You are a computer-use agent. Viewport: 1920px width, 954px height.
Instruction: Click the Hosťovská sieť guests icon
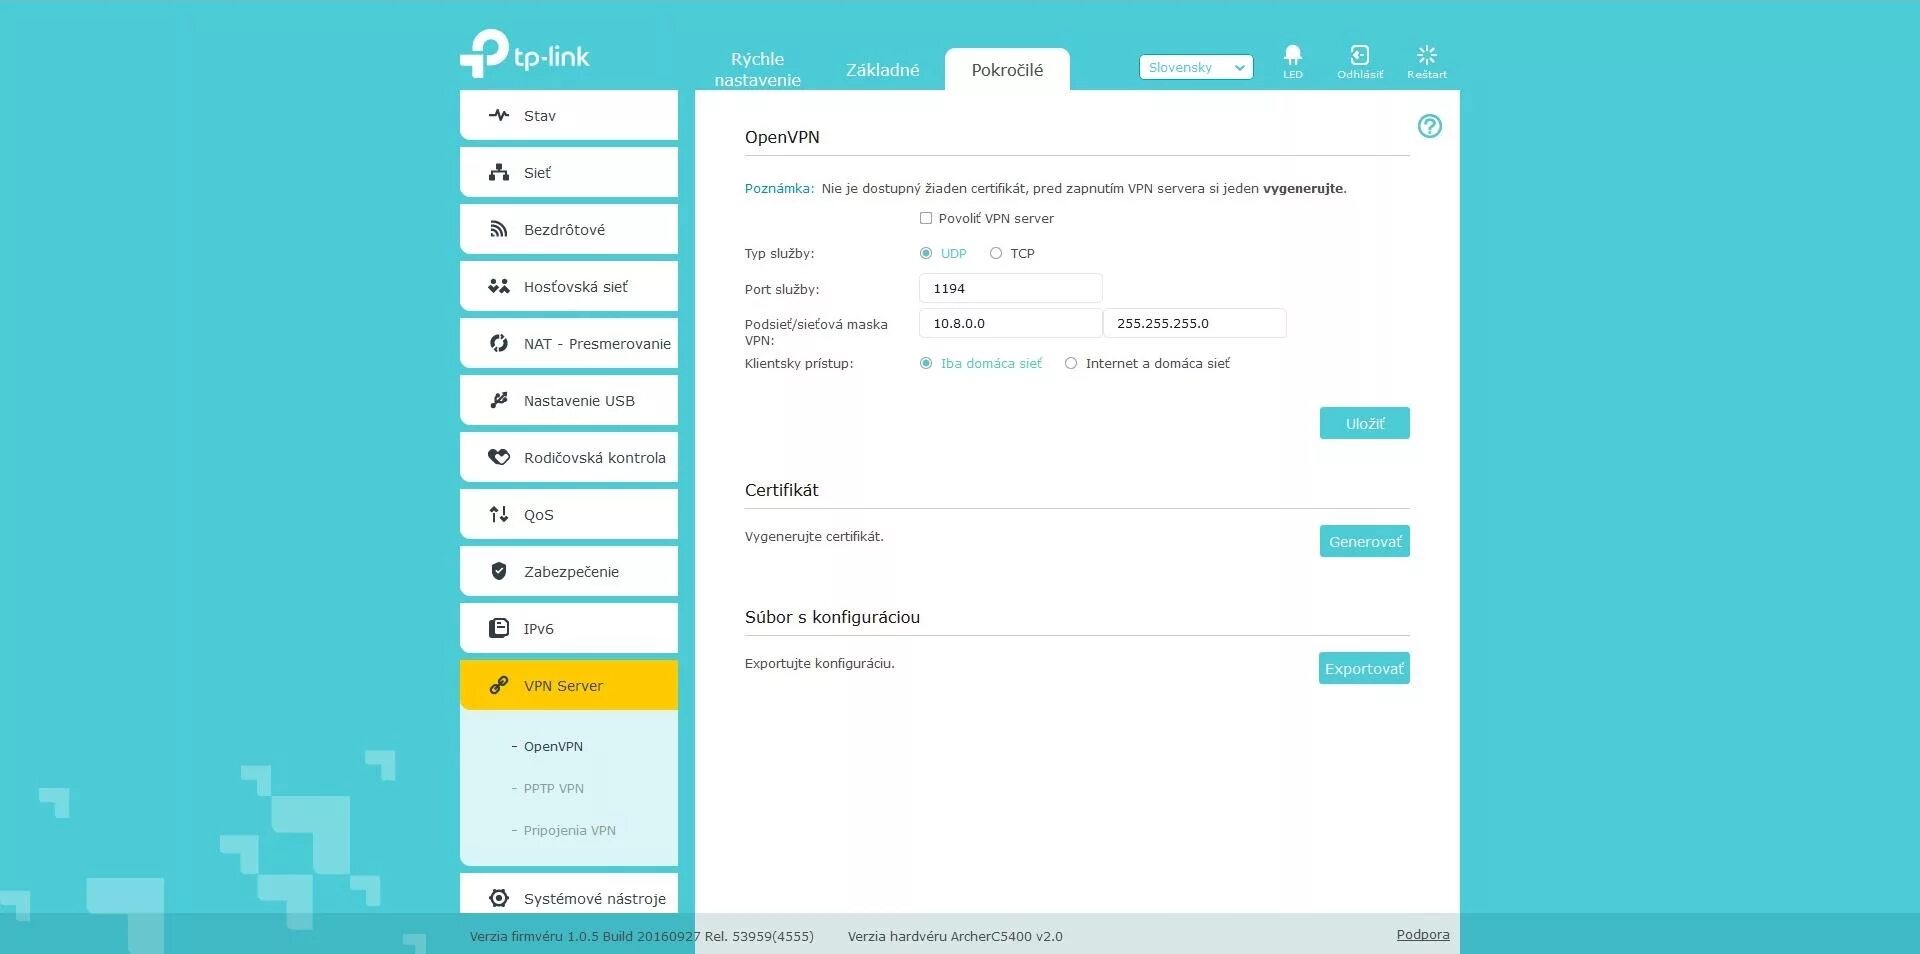(x=499, y=286)
